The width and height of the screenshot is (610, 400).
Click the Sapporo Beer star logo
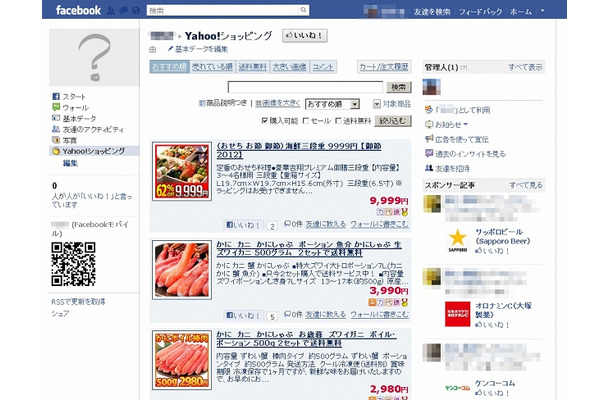coord(458,240)
